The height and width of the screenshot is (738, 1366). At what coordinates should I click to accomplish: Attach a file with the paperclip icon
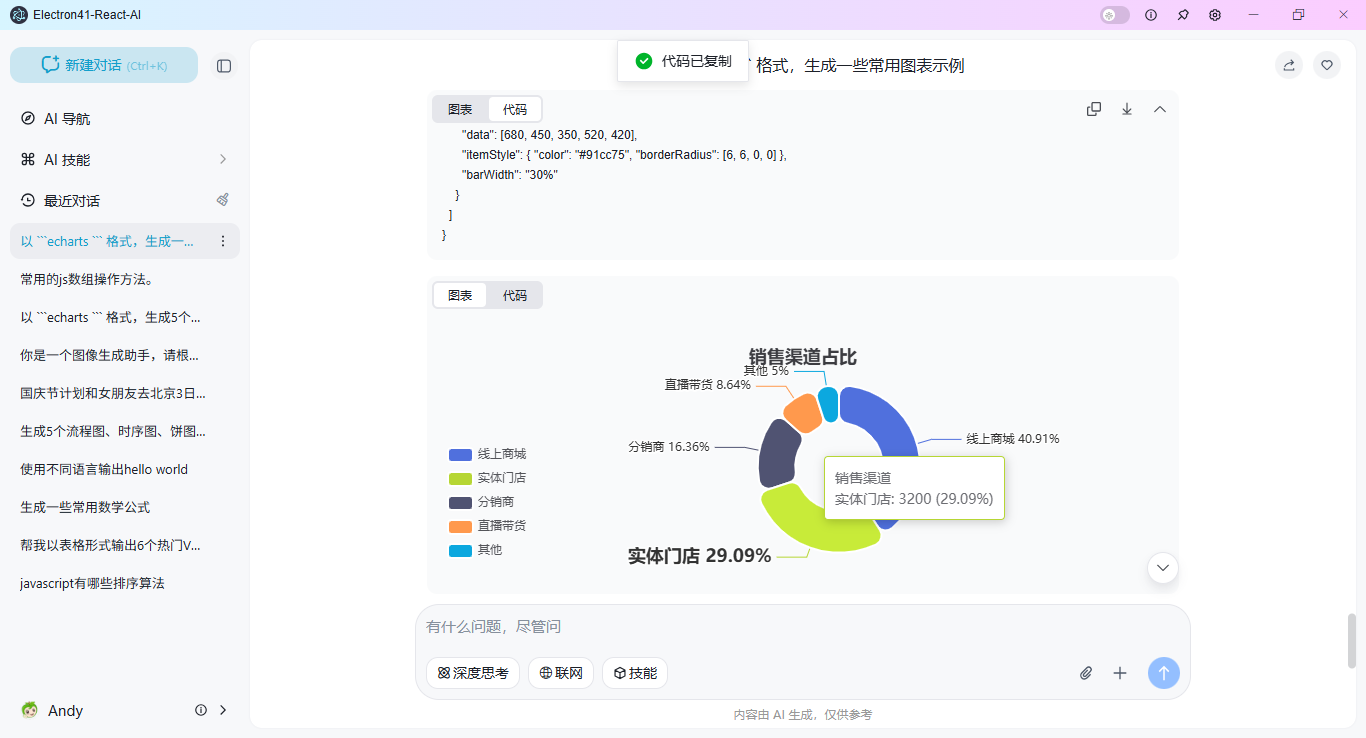[x=1086, y=673]
